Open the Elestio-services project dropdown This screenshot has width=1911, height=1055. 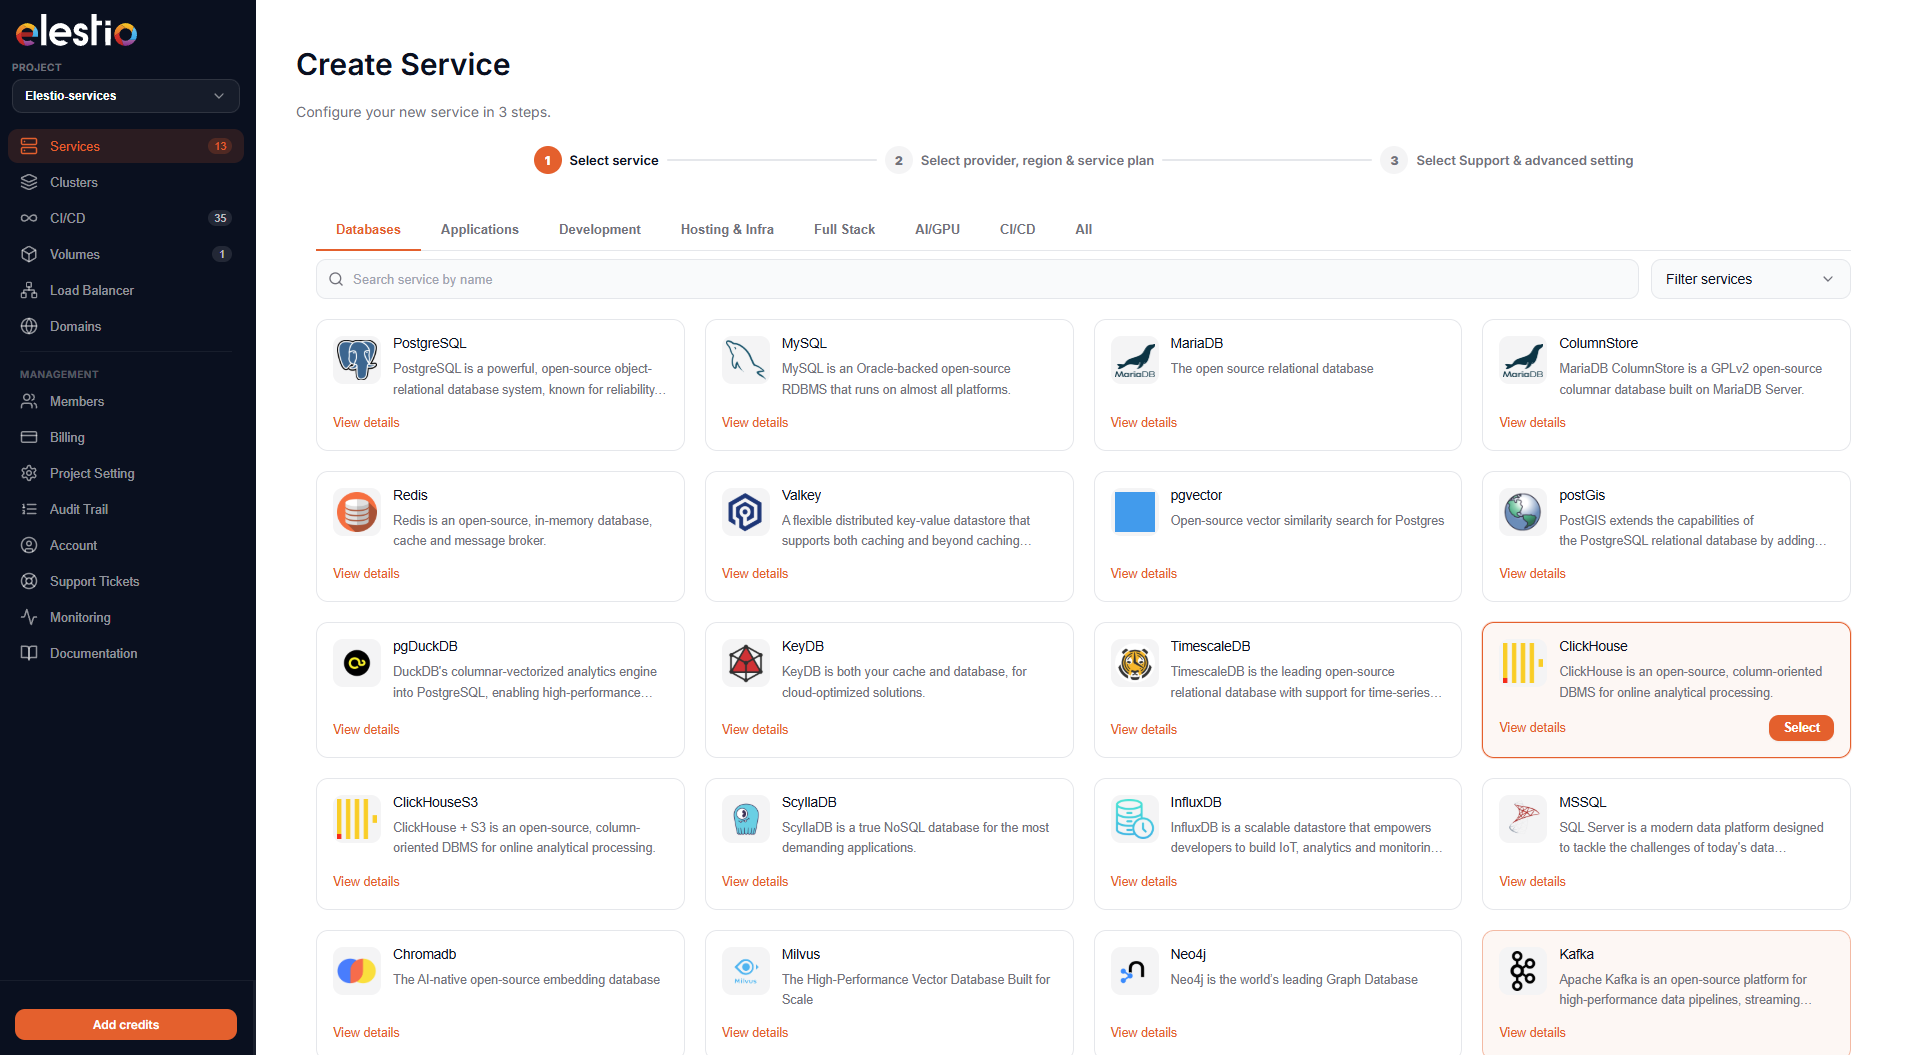[x=126, y=96]
